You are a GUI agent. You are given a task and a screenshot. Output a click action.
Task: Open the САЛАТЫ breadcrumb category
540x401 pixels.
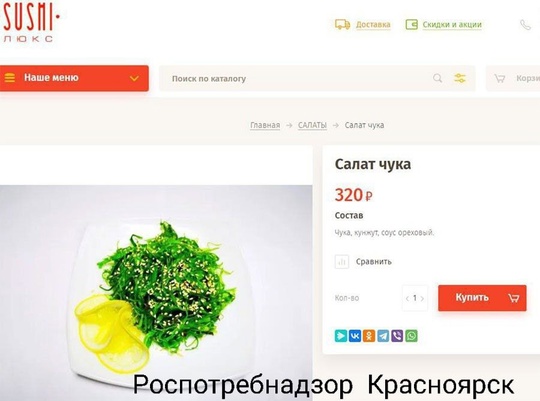tap(312, 125)
